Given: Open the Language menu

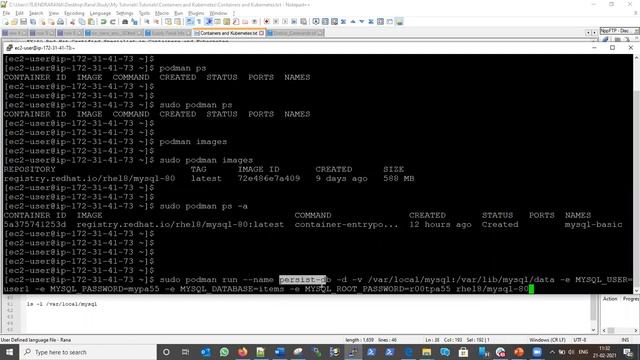Looking at the screenshot, I should pyautogui.click(x=100, y=13).
